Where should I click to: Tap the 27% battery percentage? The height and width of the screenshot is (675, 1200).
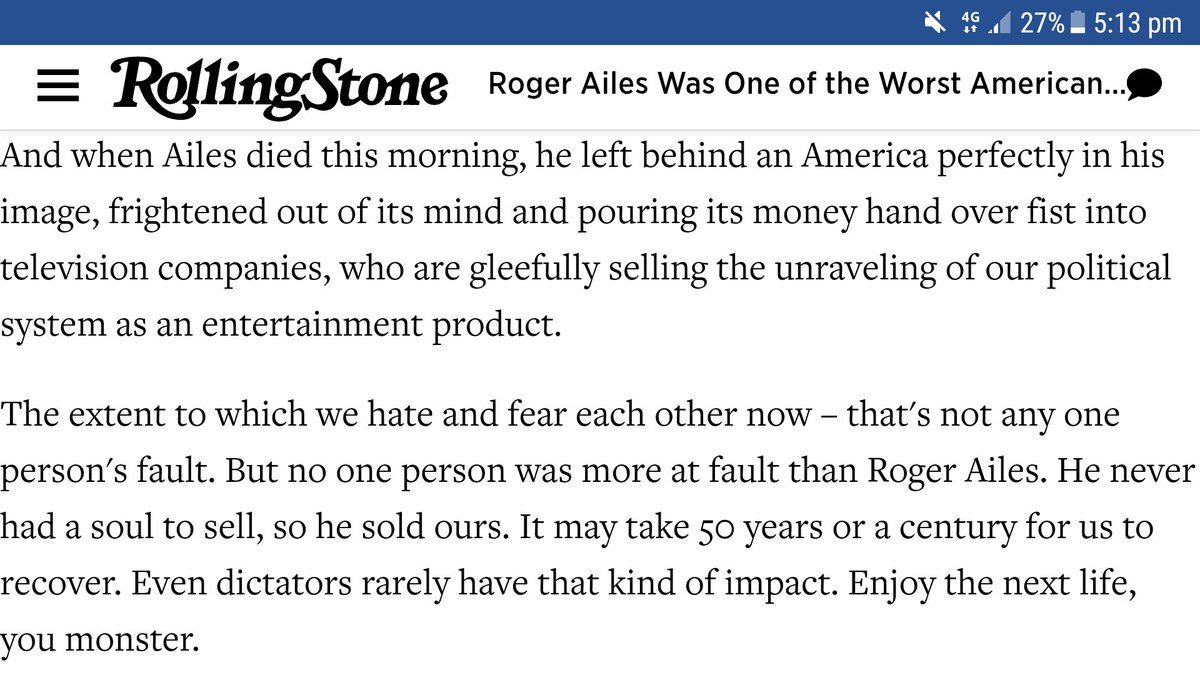pos(1042,22)
